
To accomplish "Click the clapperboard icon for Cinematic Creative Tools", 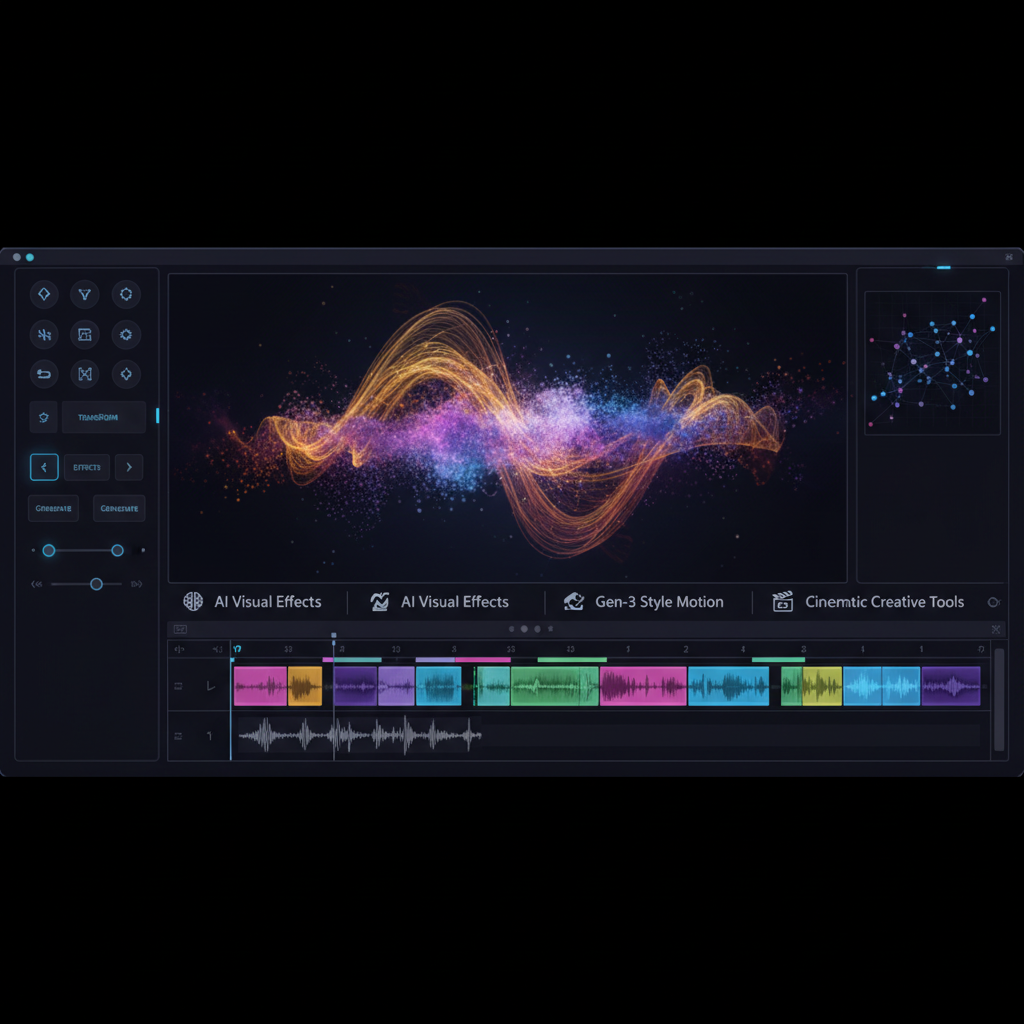I will pyautogui.click(x=782, y=602).
